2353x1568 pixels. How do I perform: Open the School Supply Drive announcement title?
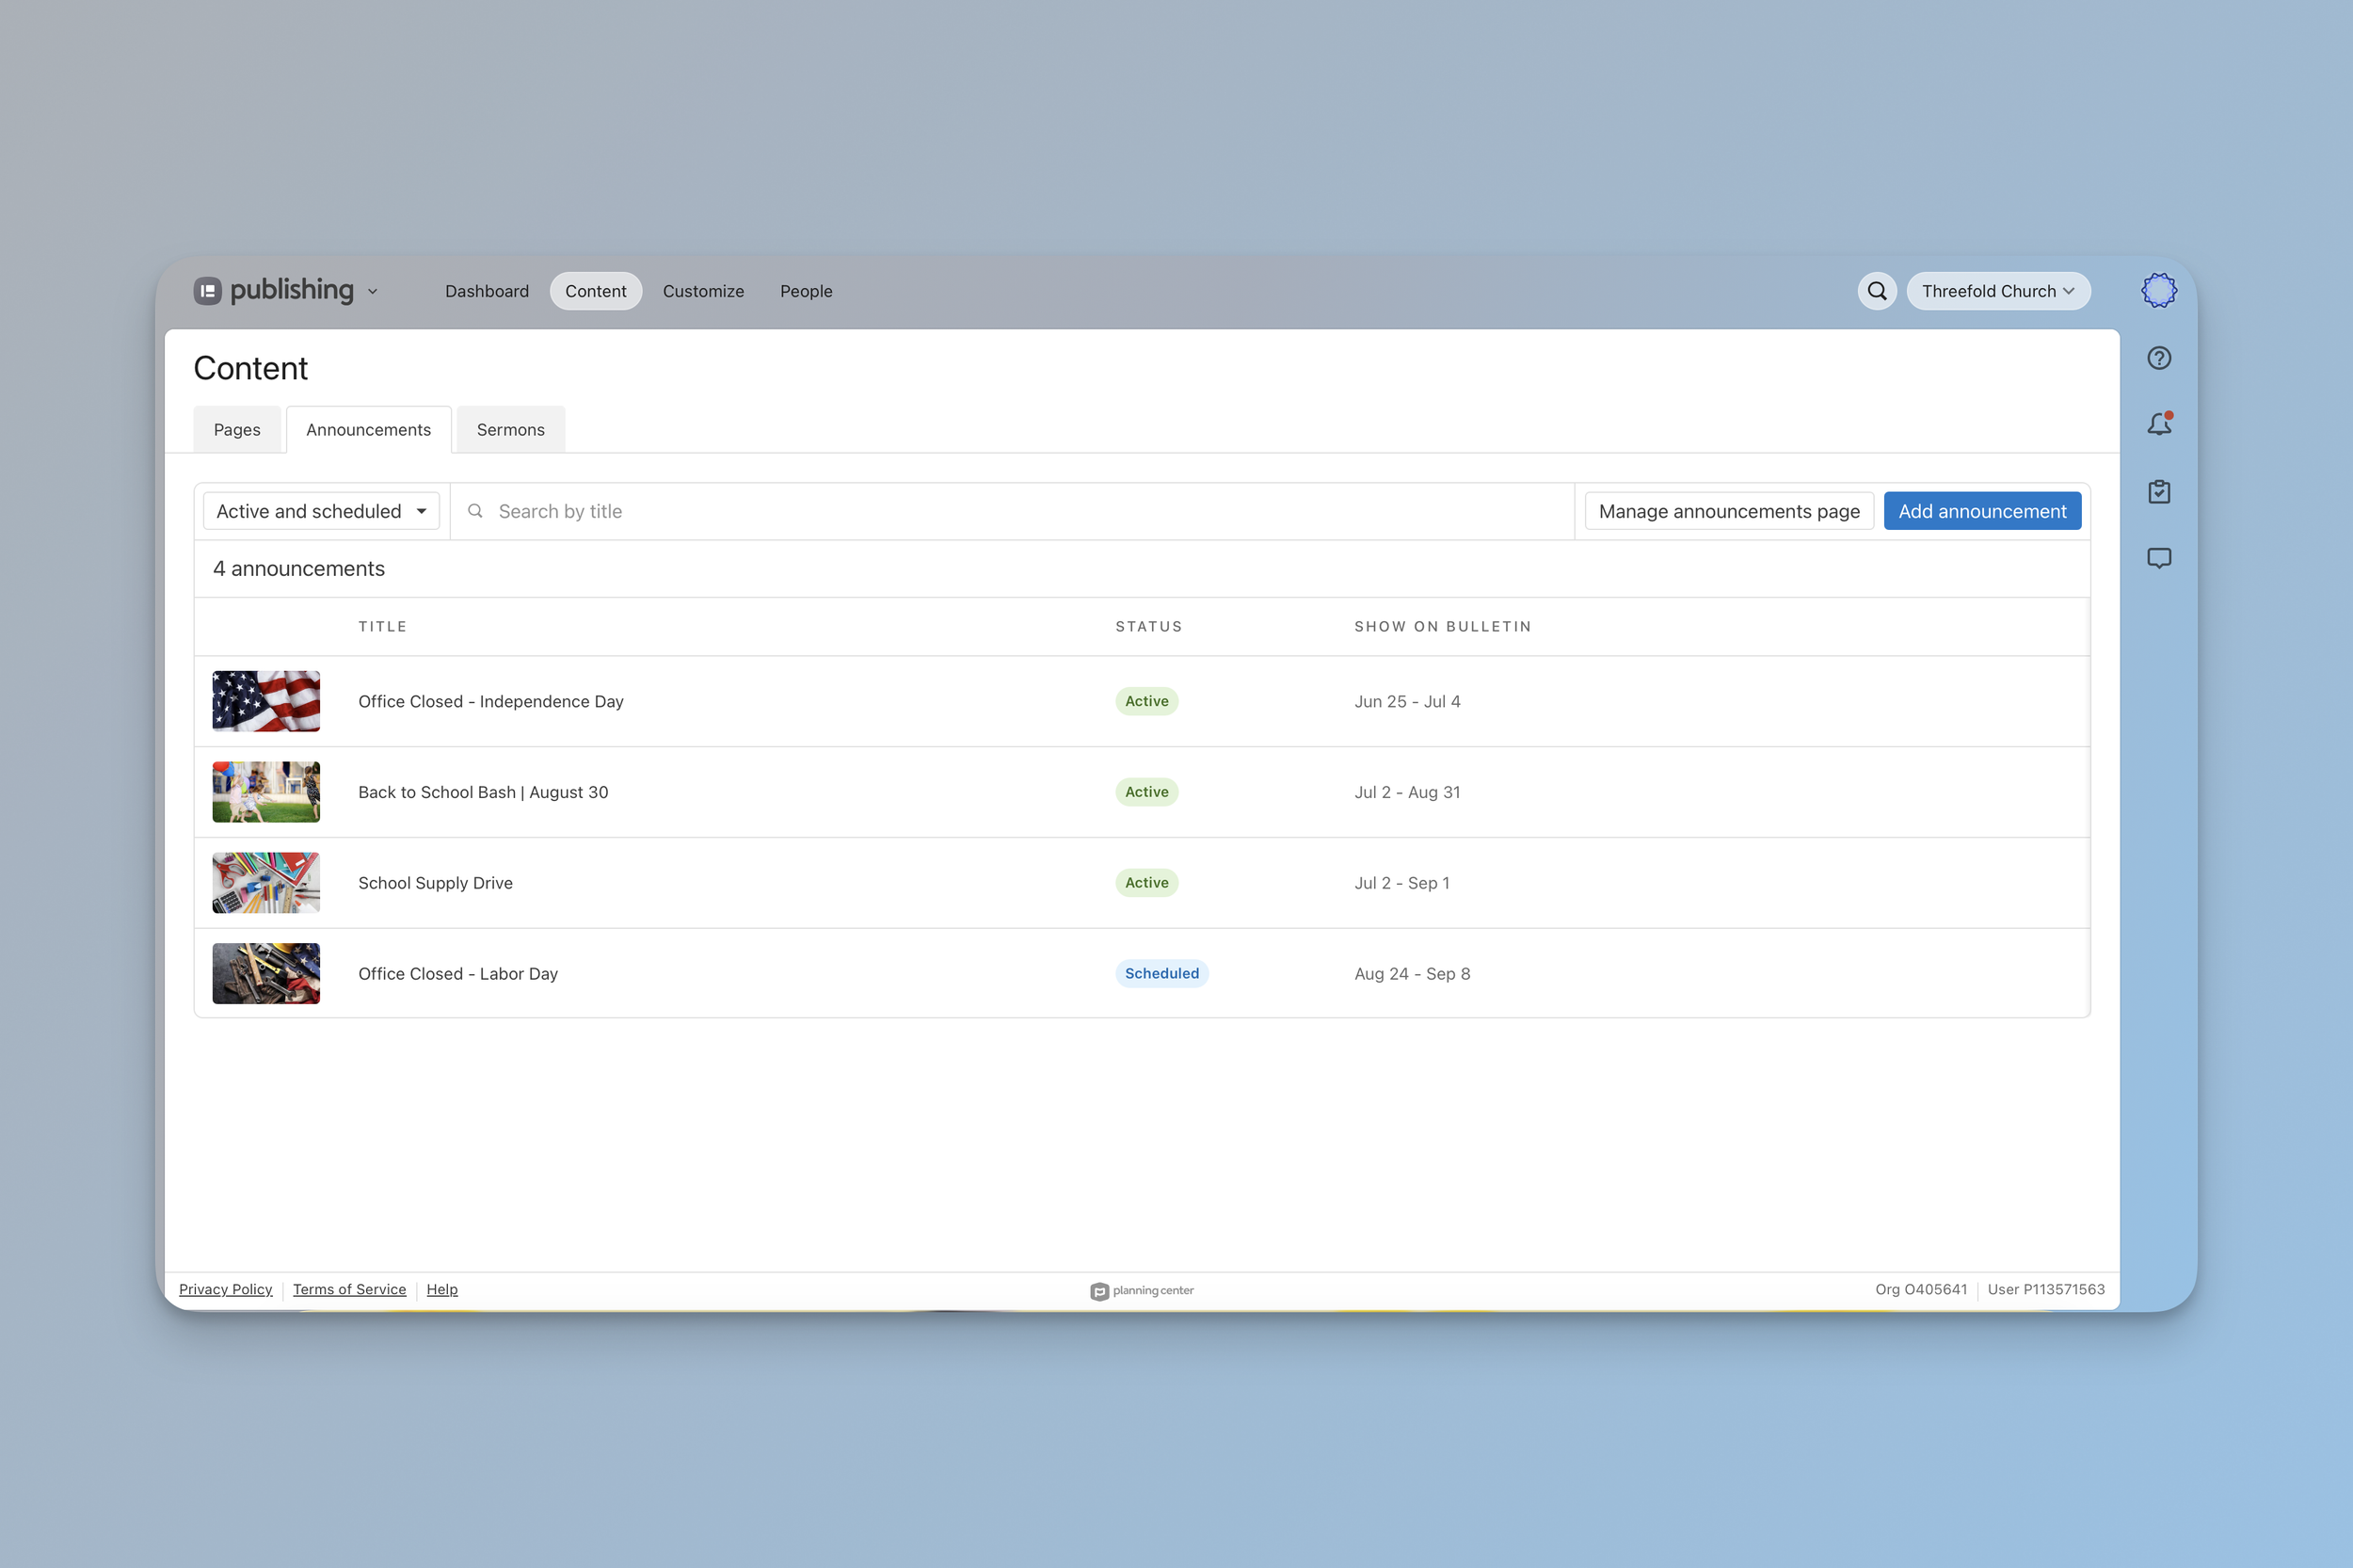(435, 883)
